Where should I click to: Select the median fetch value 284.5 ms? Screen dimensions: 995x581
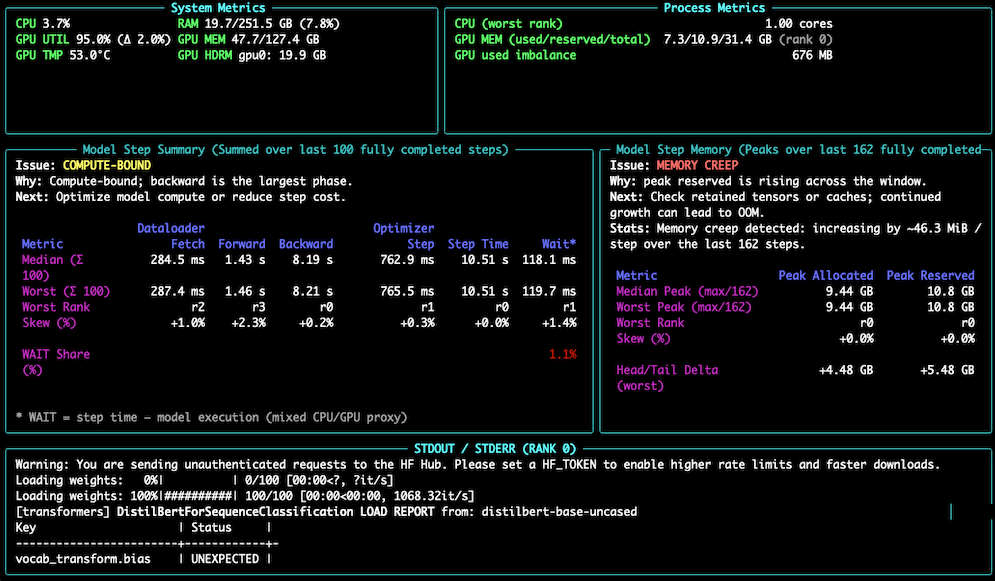click(177, 260)
